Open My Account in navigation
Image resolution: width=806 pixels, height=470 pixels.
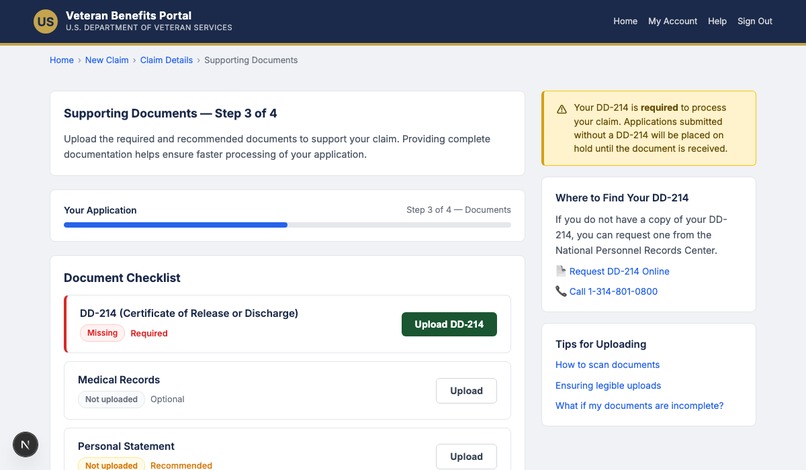[x=672, y=21]
